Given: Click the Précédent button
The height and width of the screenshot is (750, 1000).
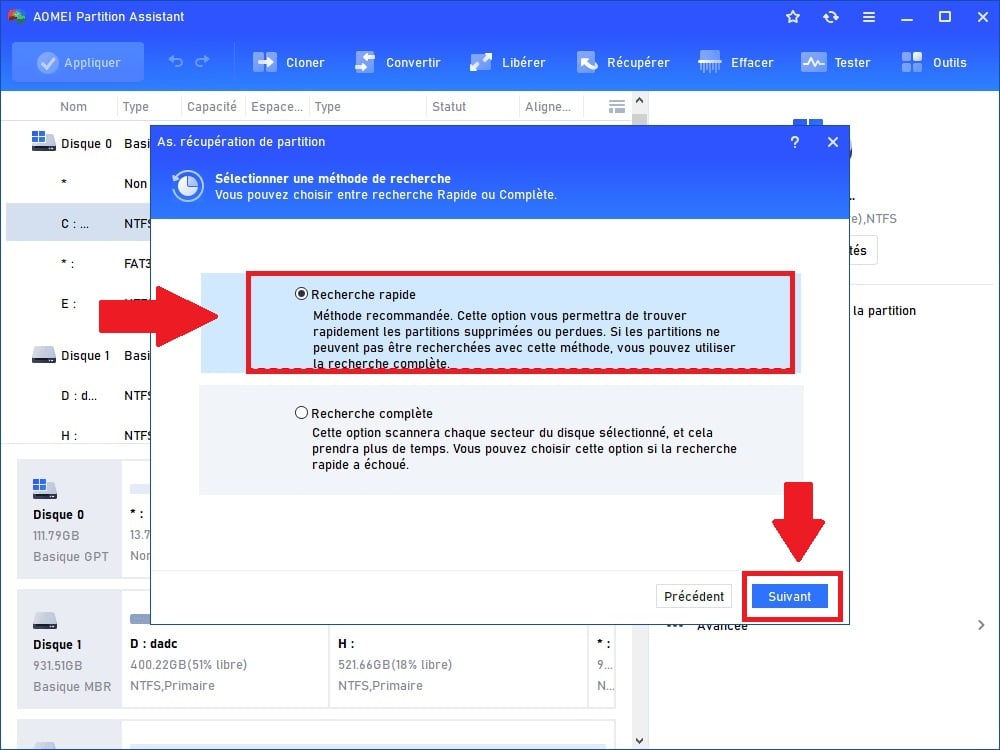Looking at the screenshot, I should pyautogui.click(x=694, y=596).
